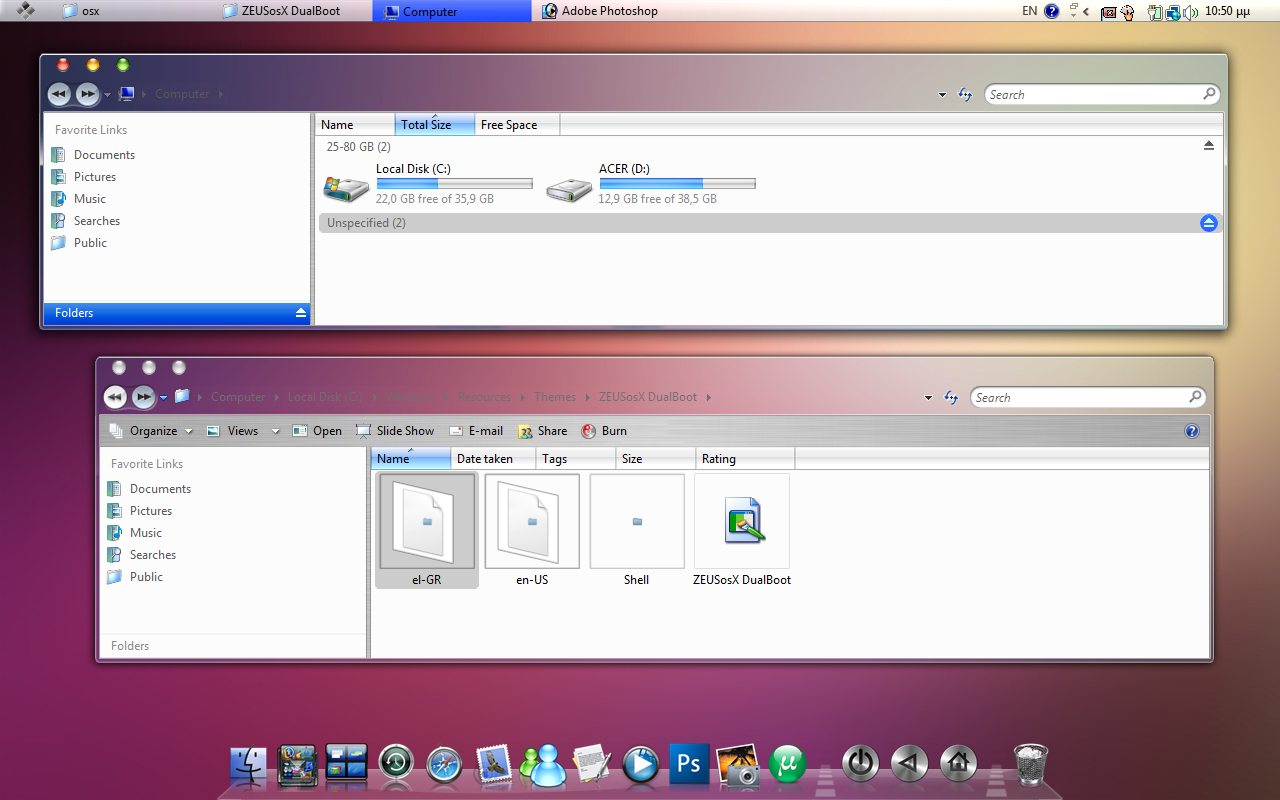
Task: Click the Open toolbar button
Action: pyautogui.click(x=317, y=431)
